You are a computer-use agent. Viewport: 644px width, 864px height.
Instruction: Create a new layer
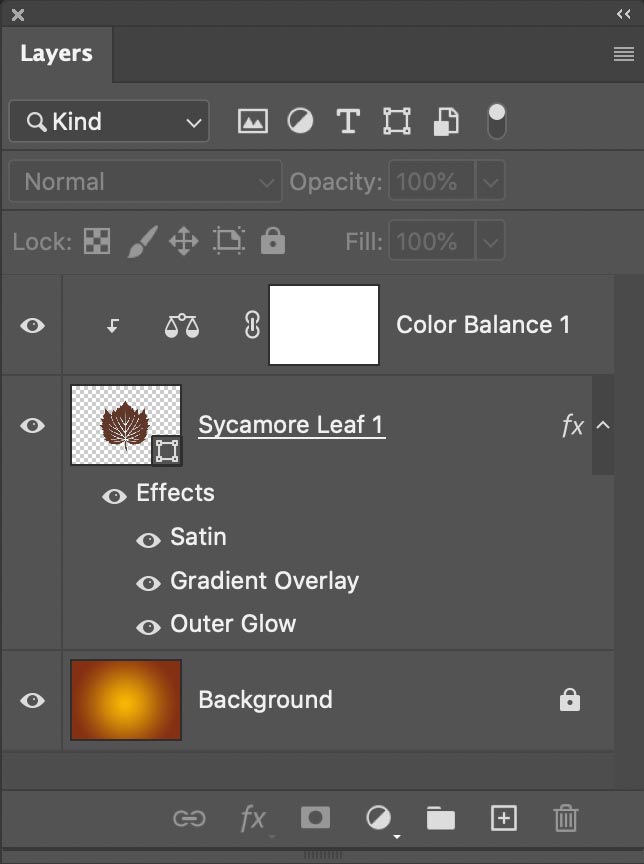click(503, 818)
